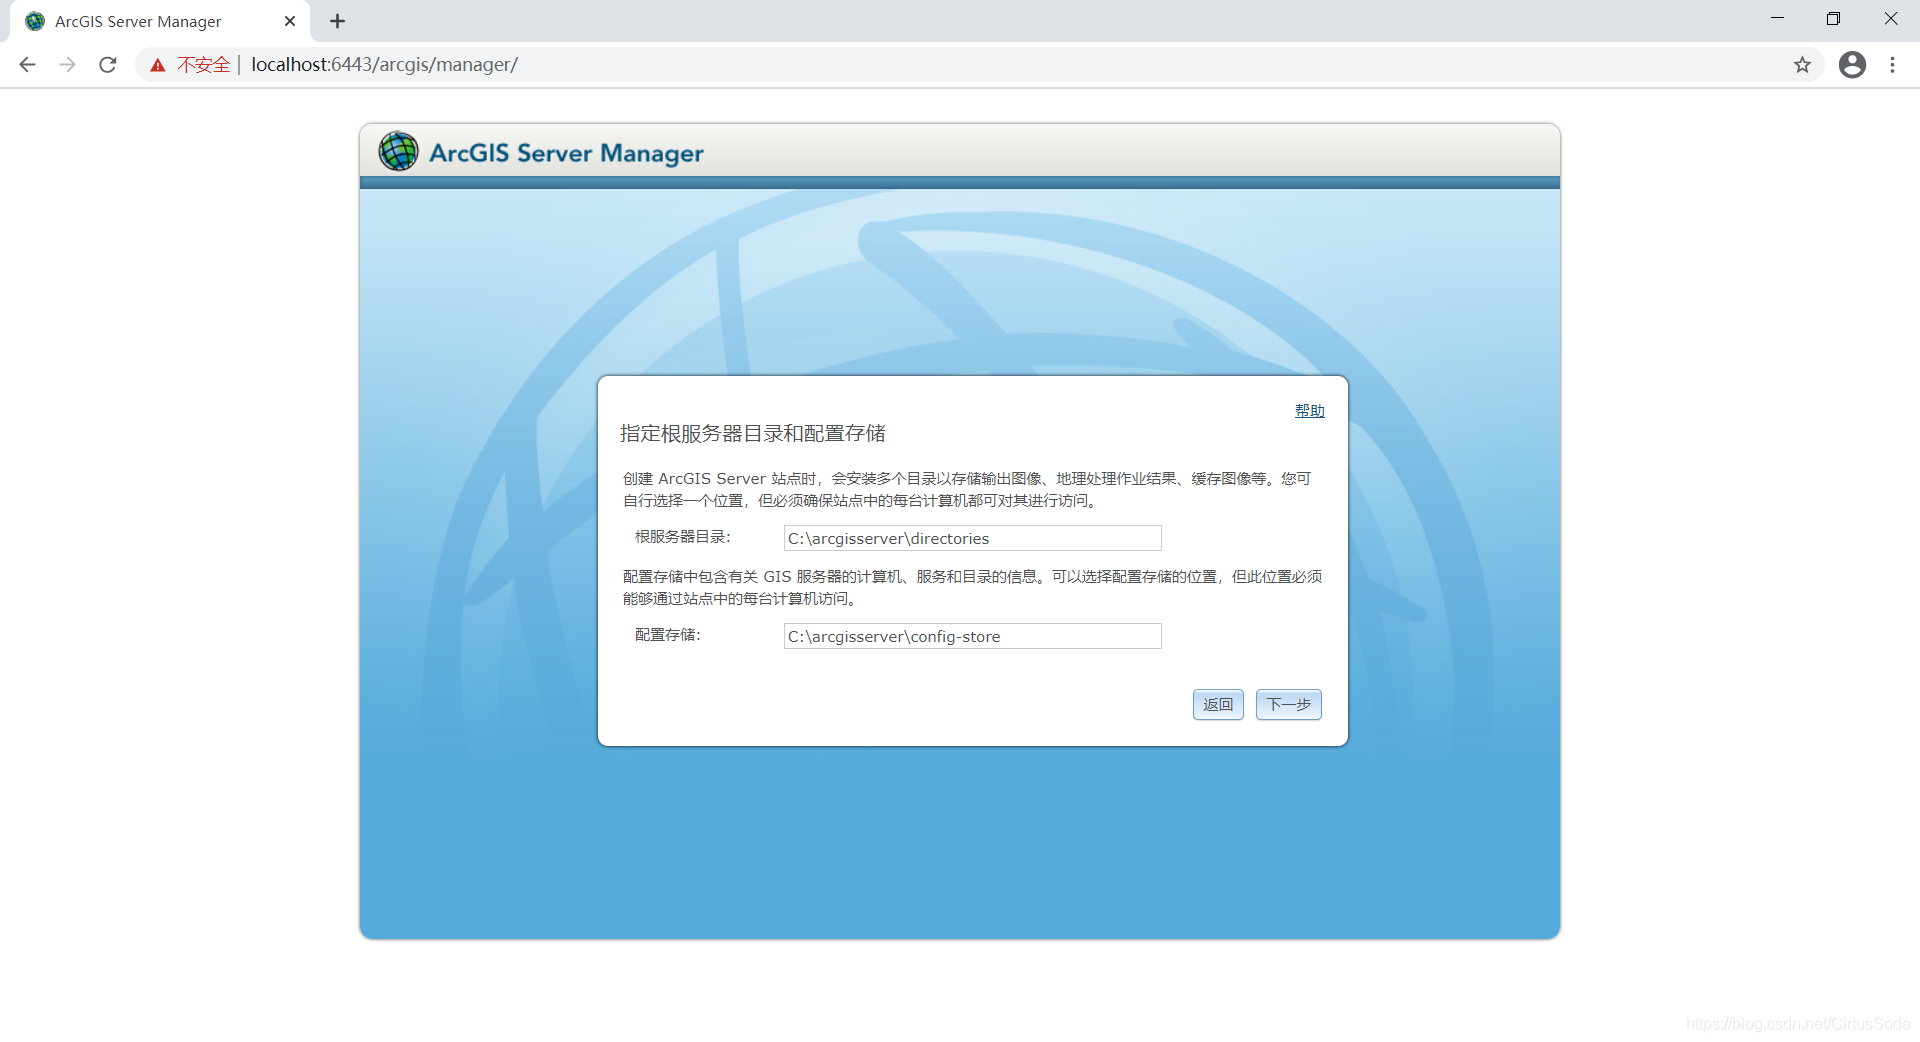Focus the 根服务器目录 directories path field
This screenshot has height=1042, width=1920.
pos(972,538)
